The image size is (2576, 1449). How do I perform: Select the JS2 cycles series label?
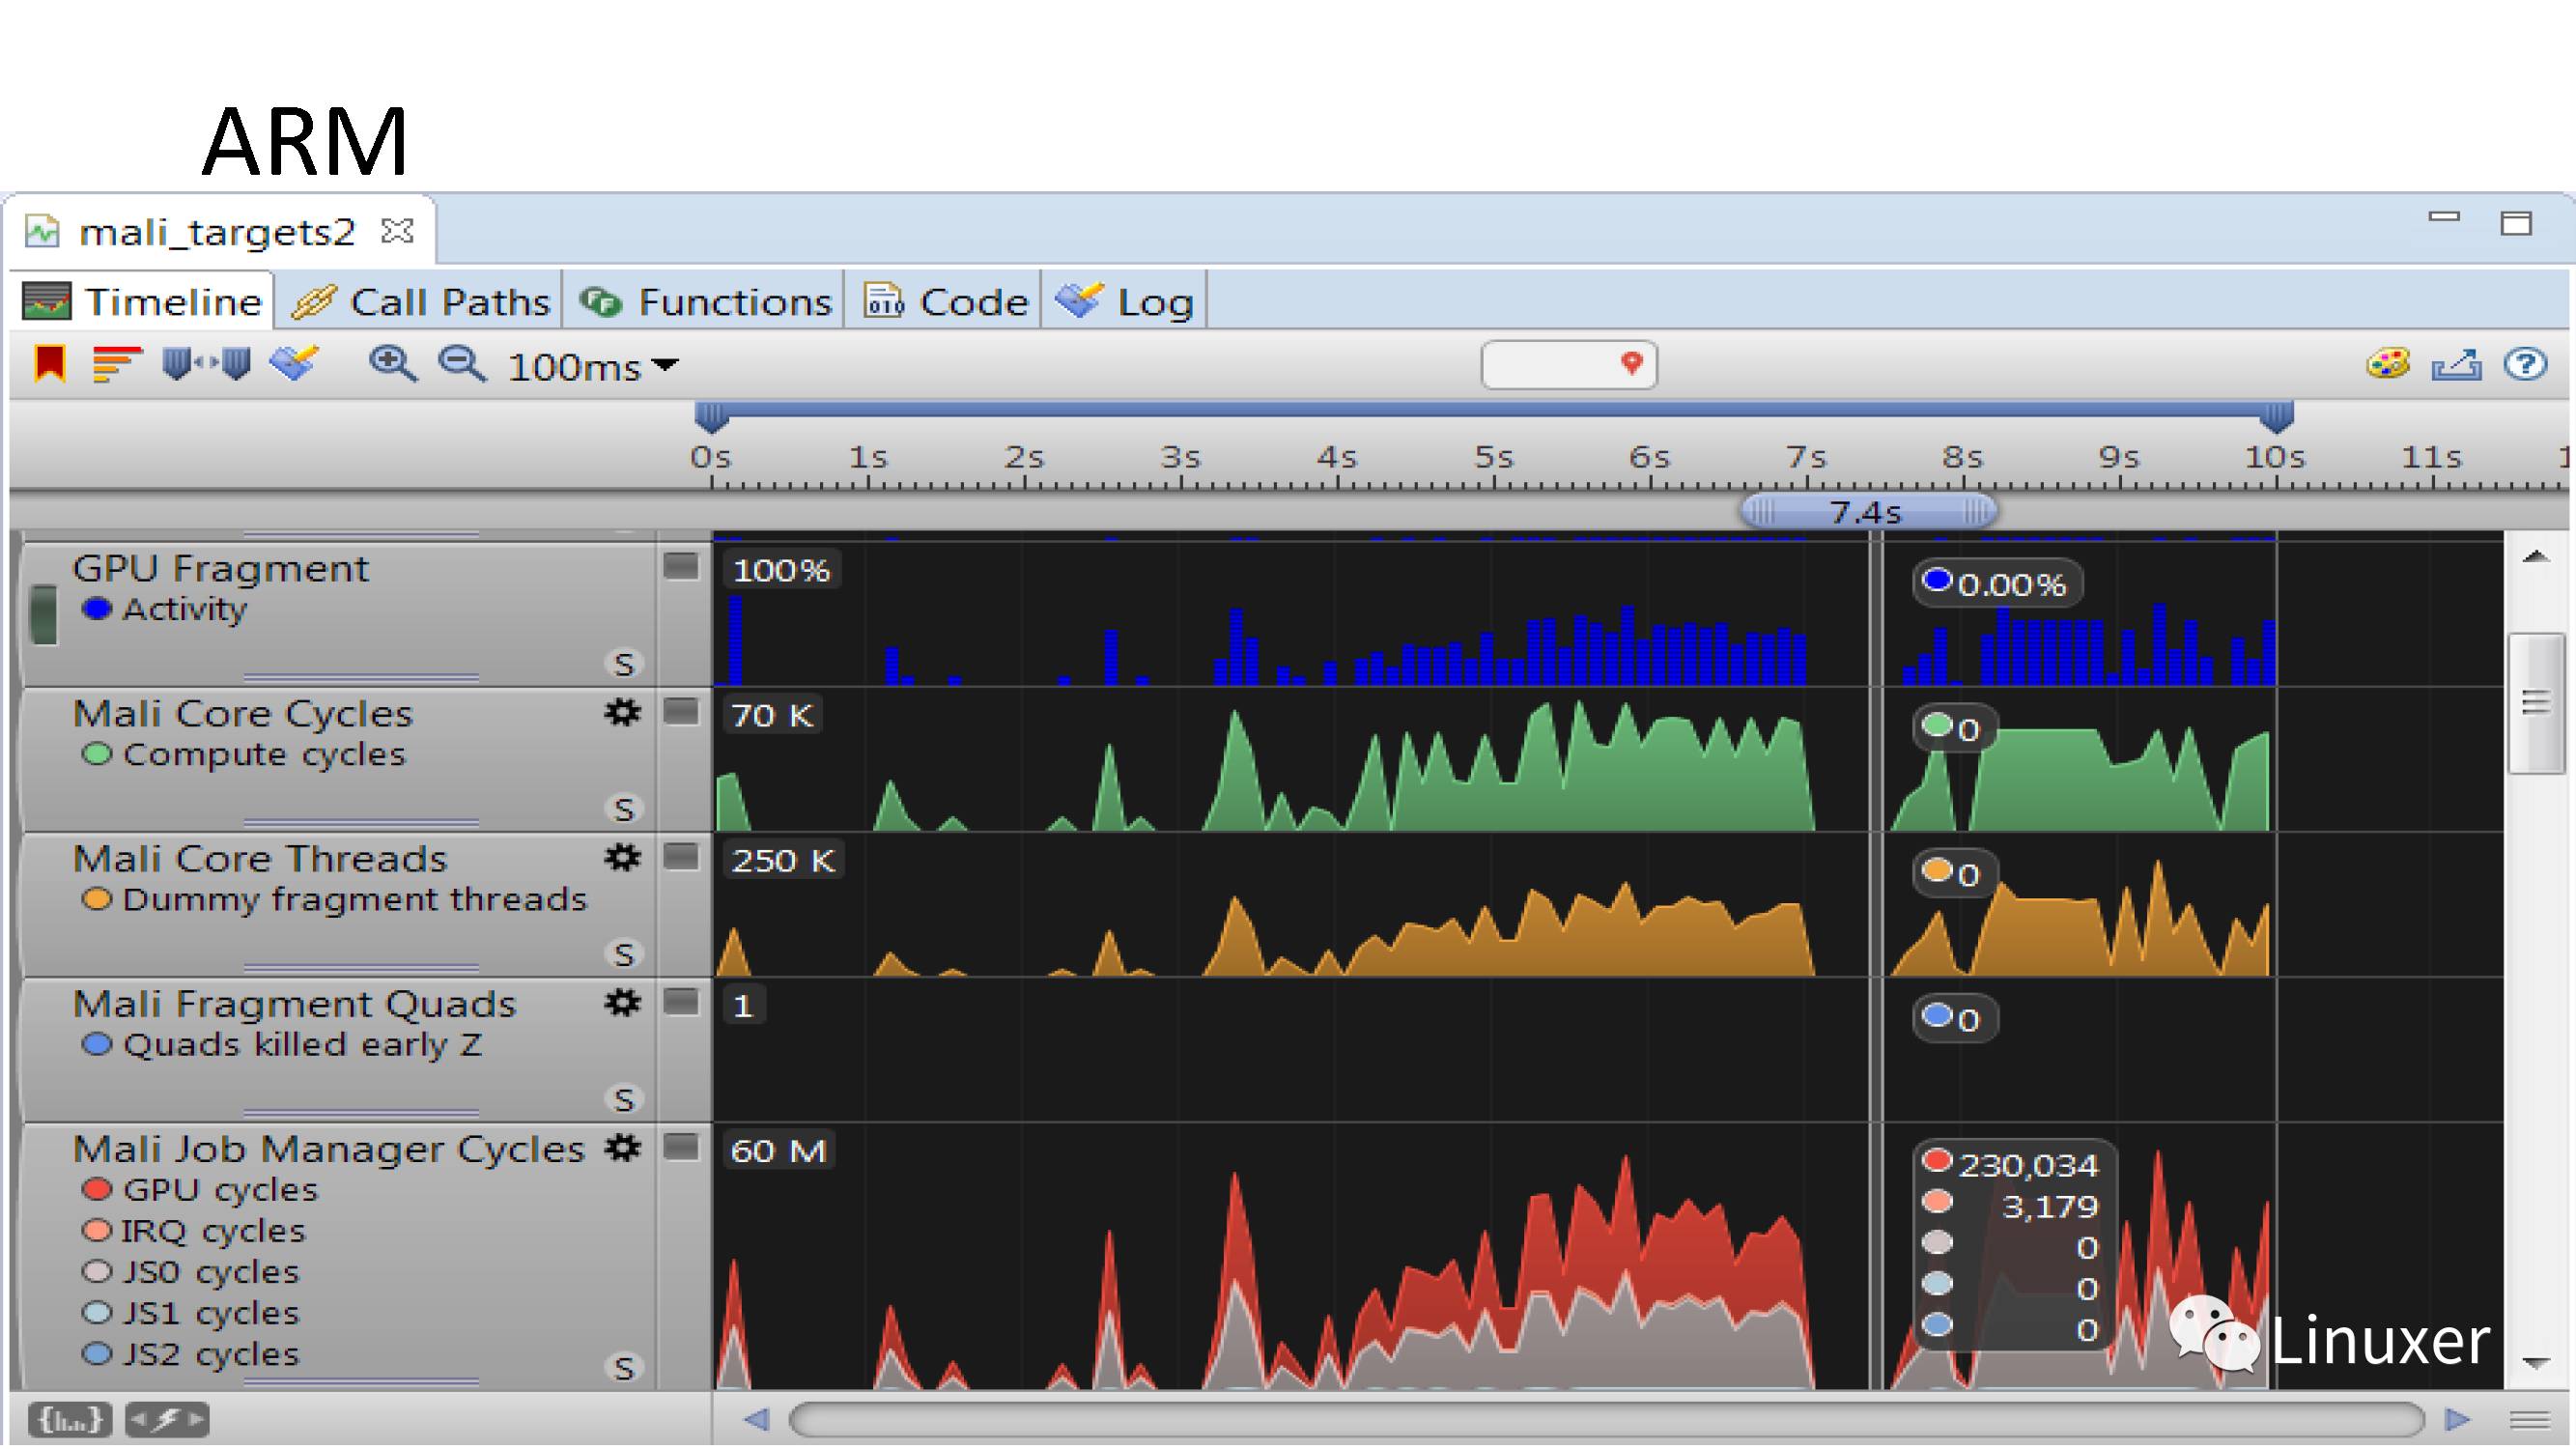[x=210, y=1353]
